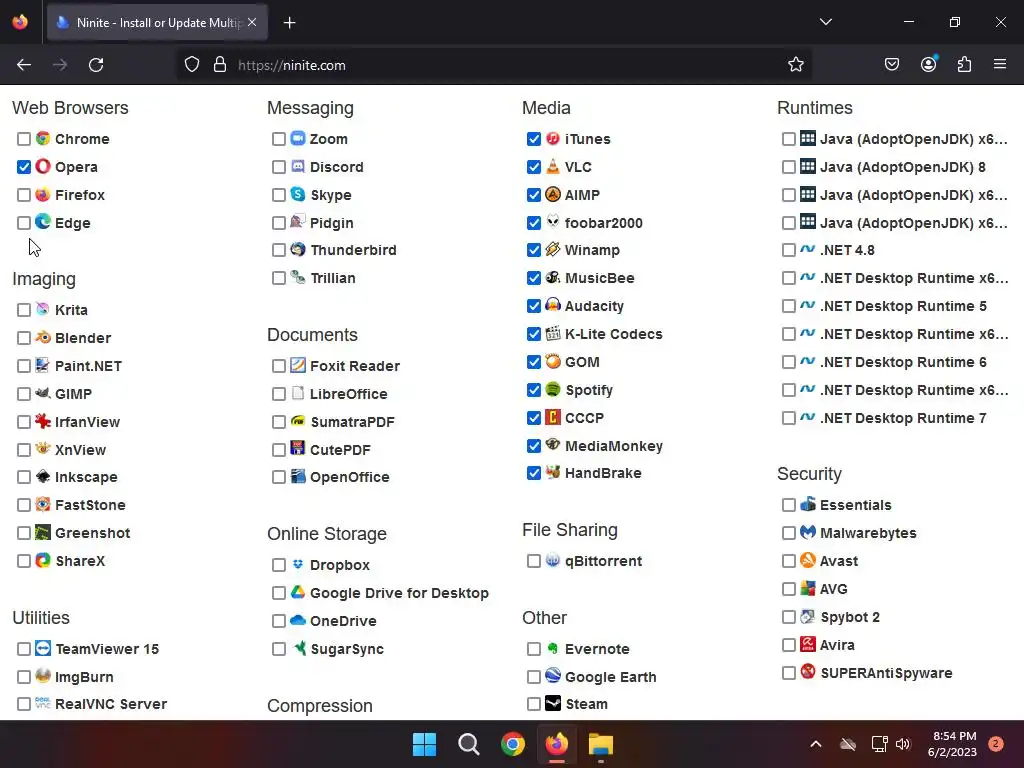Close the Ninite tab
Image resolution: width=1024 pixels, height=768 pixels.
click(252, 22)
